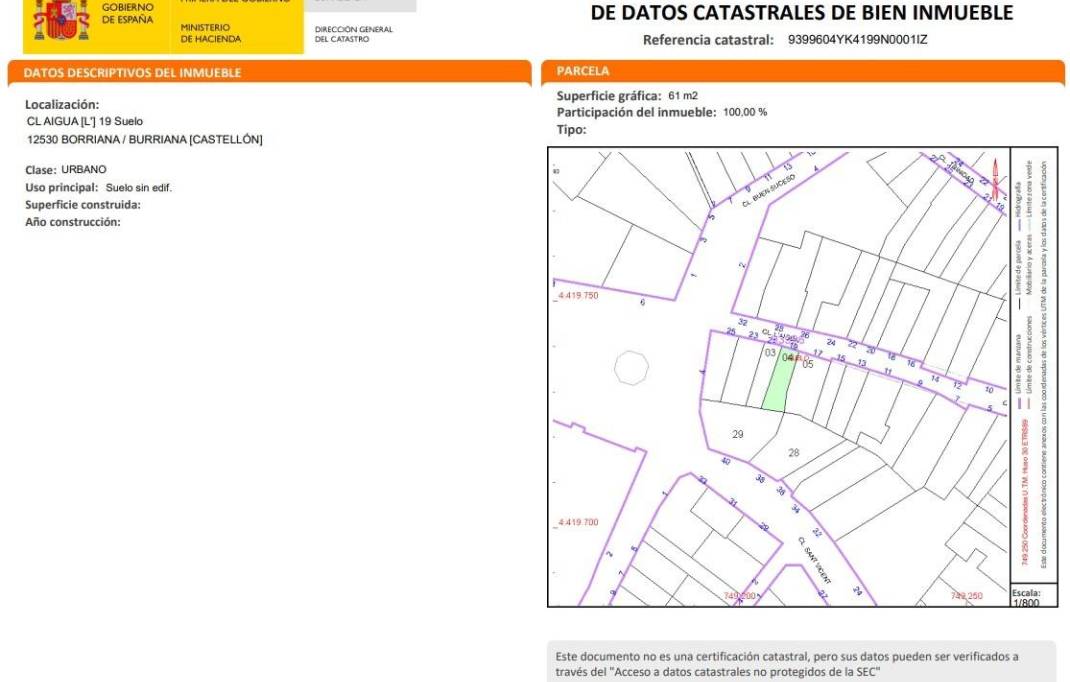Click the '4.419.700' coordinate label on map

577,522
